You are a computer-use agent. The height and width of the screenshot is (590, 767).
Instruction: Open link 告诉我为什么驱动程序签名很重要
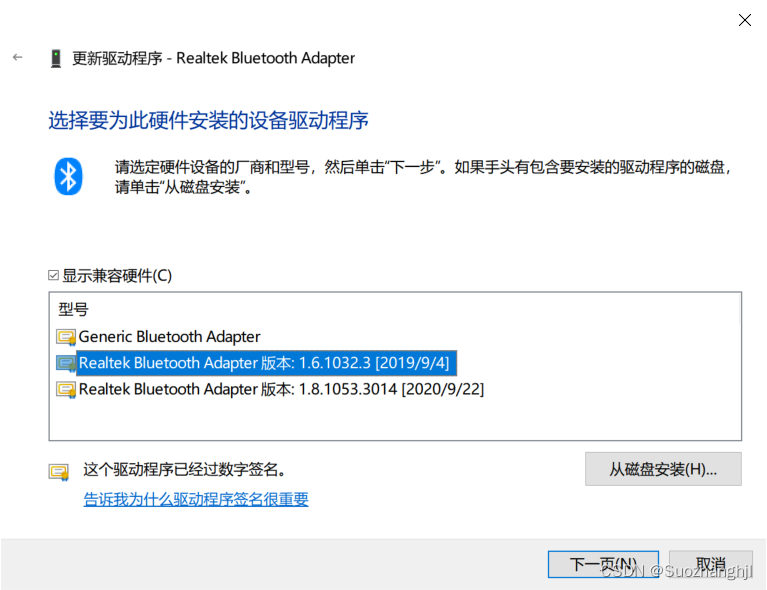(196, 499)
